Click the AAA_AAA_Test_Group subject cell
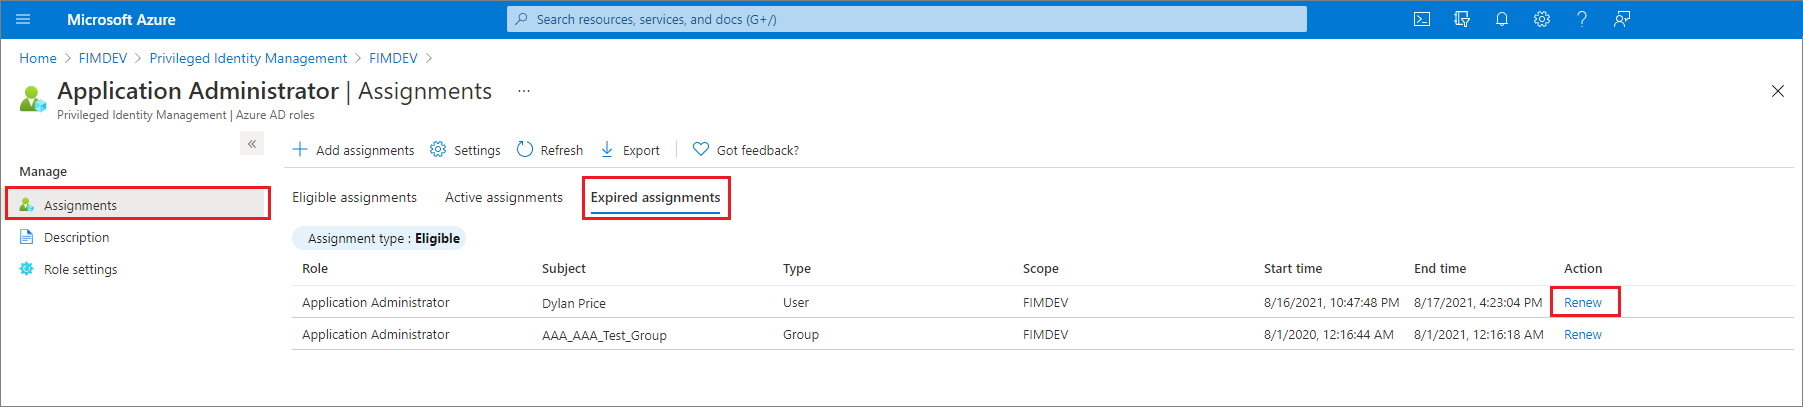Image resolution: width=1803 pixels, height=407 pixels. tap(604, 335)
